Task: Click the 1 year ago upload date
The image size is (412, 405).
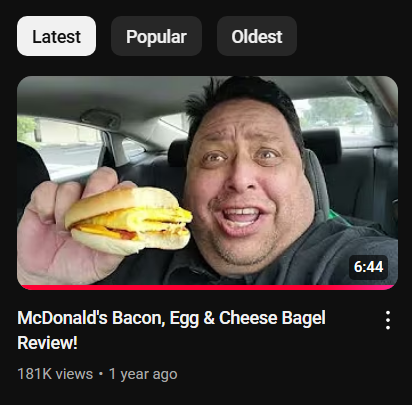Action: [143, 374]
